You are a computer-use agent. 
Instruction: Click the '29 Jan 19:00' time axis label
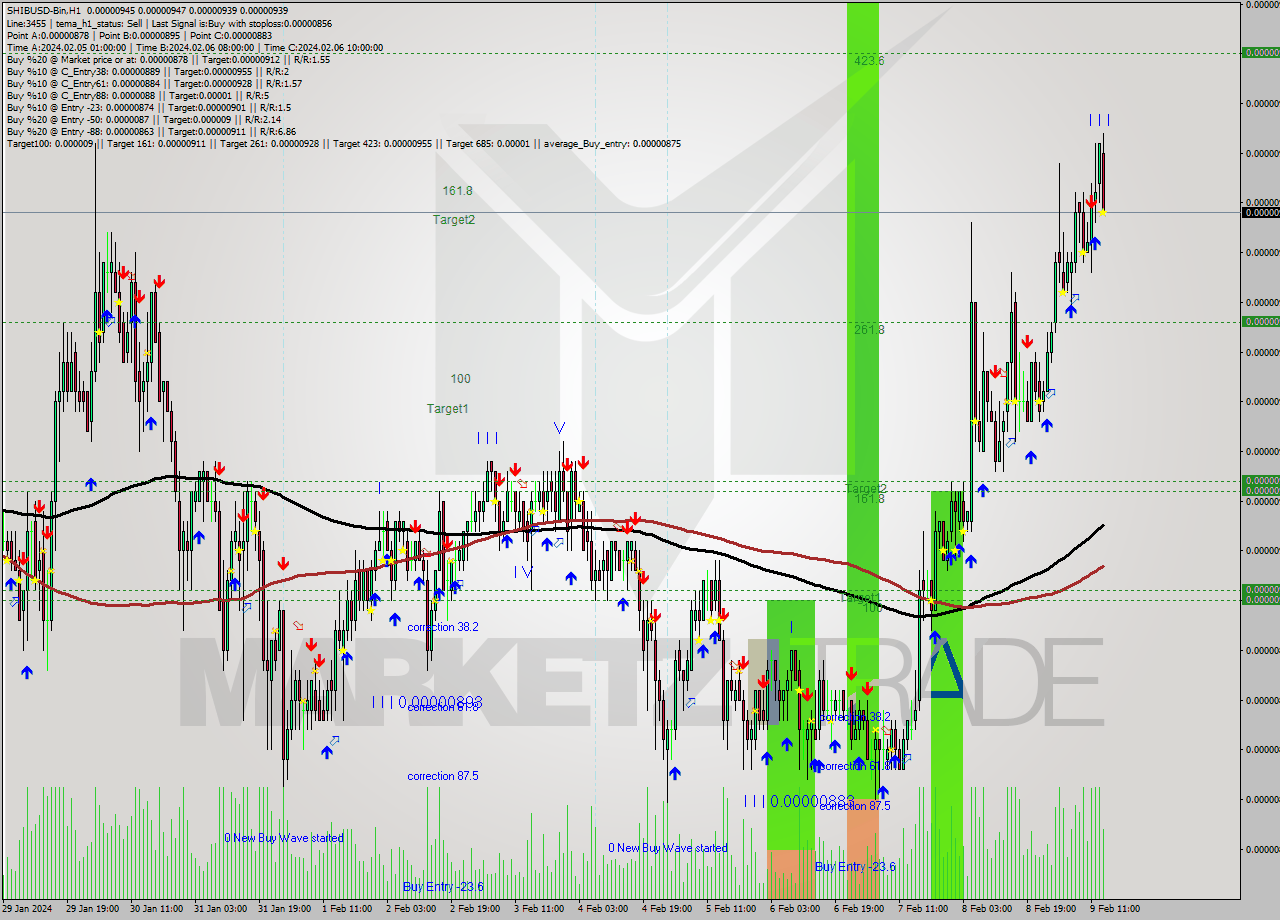[x=93, y=909]
